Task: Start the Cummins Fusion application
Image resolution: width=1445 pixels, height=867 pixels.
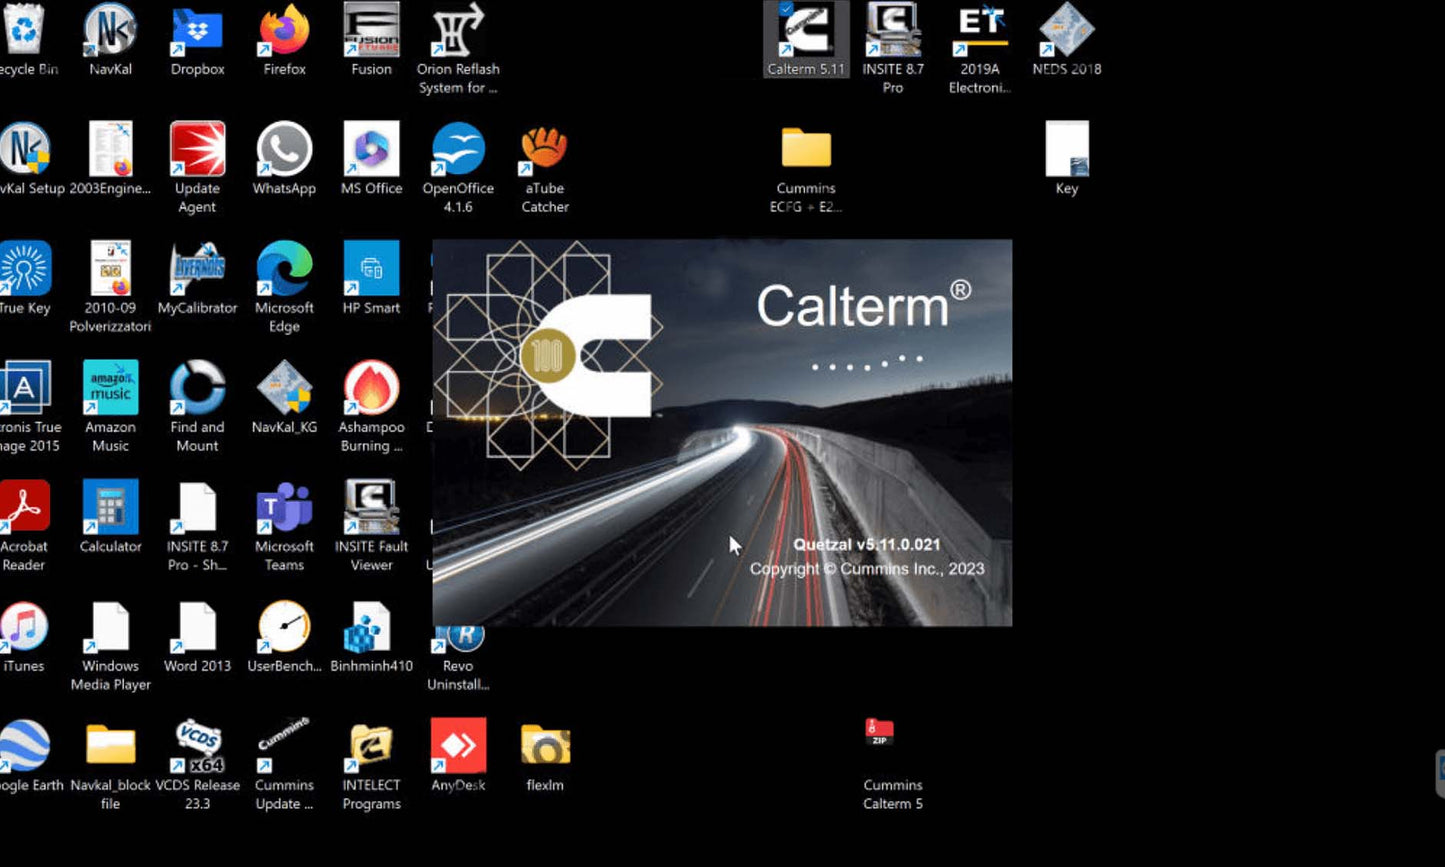Action: [x=371, y=30]
